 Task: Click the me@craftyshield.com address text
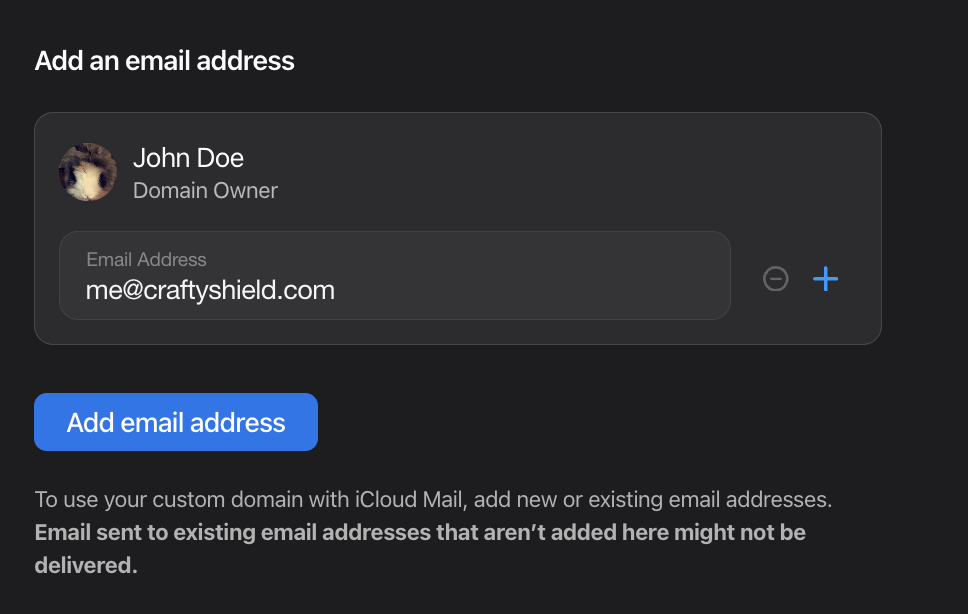pyautogui.click(x=210, y=291)
